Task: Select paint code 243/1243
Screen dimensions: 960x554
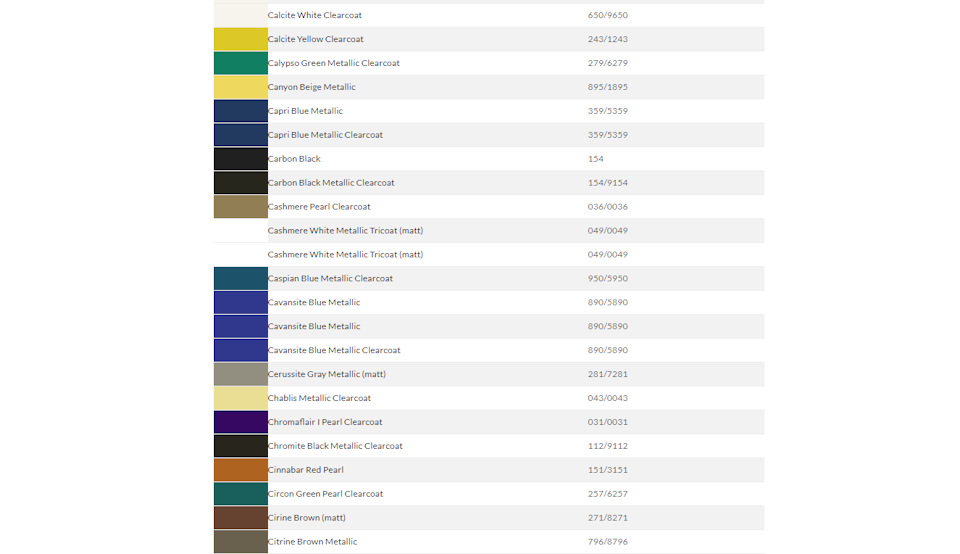Action: tap(608, 39)
